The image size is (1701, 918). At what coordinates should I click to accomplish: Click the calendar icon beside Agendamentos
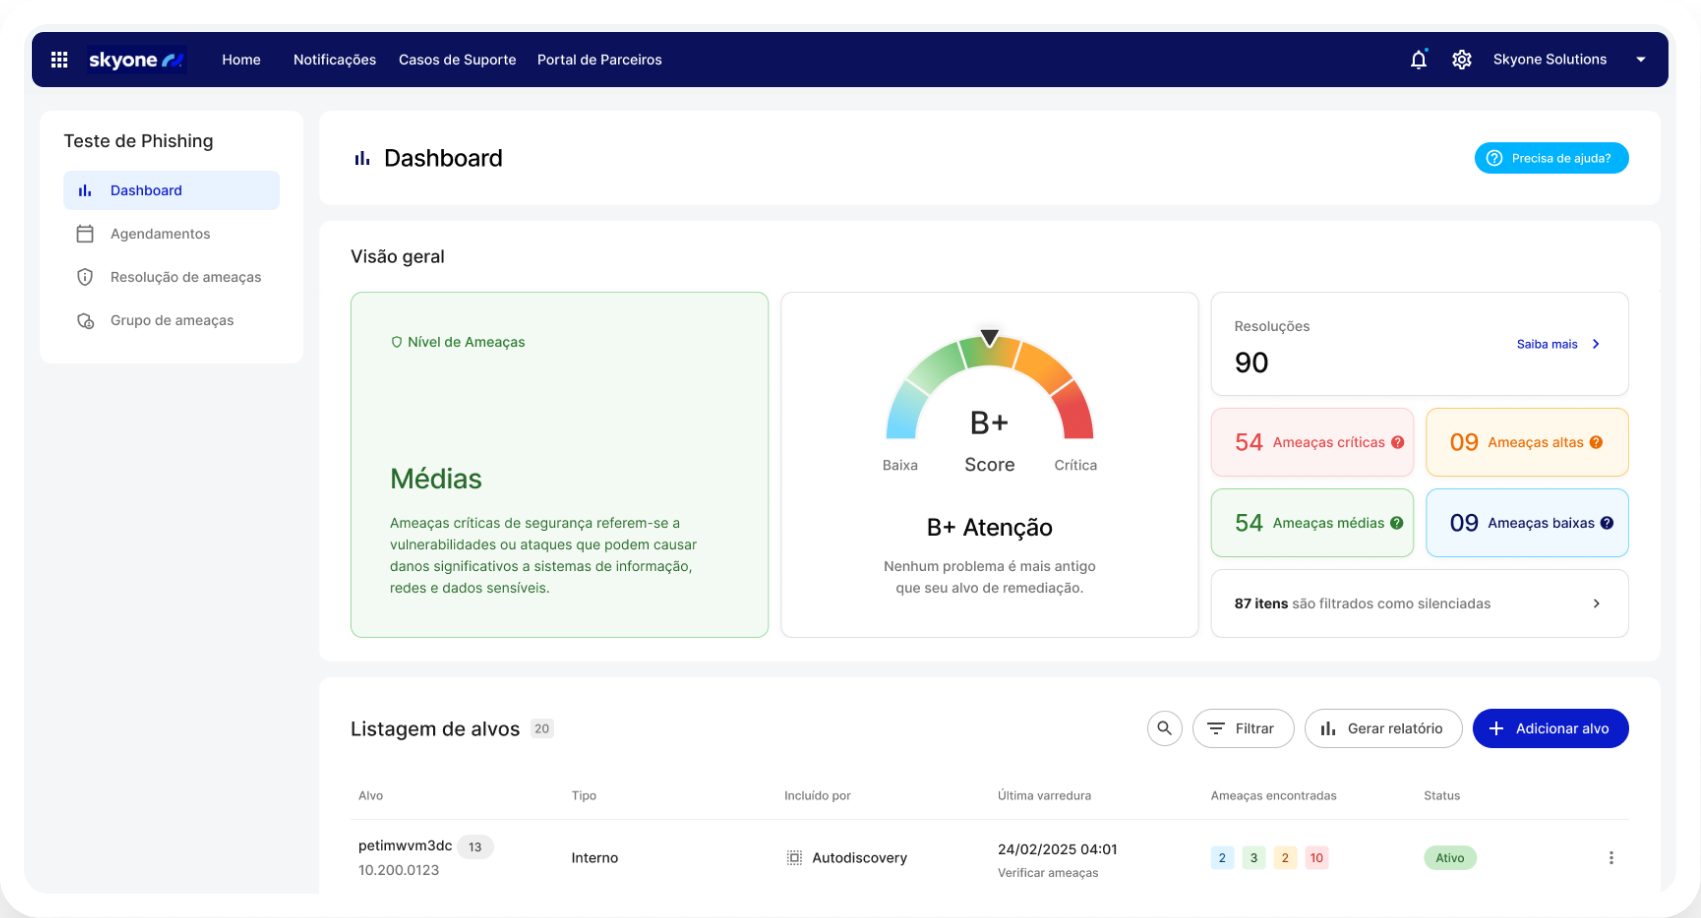tap(86, 233)
